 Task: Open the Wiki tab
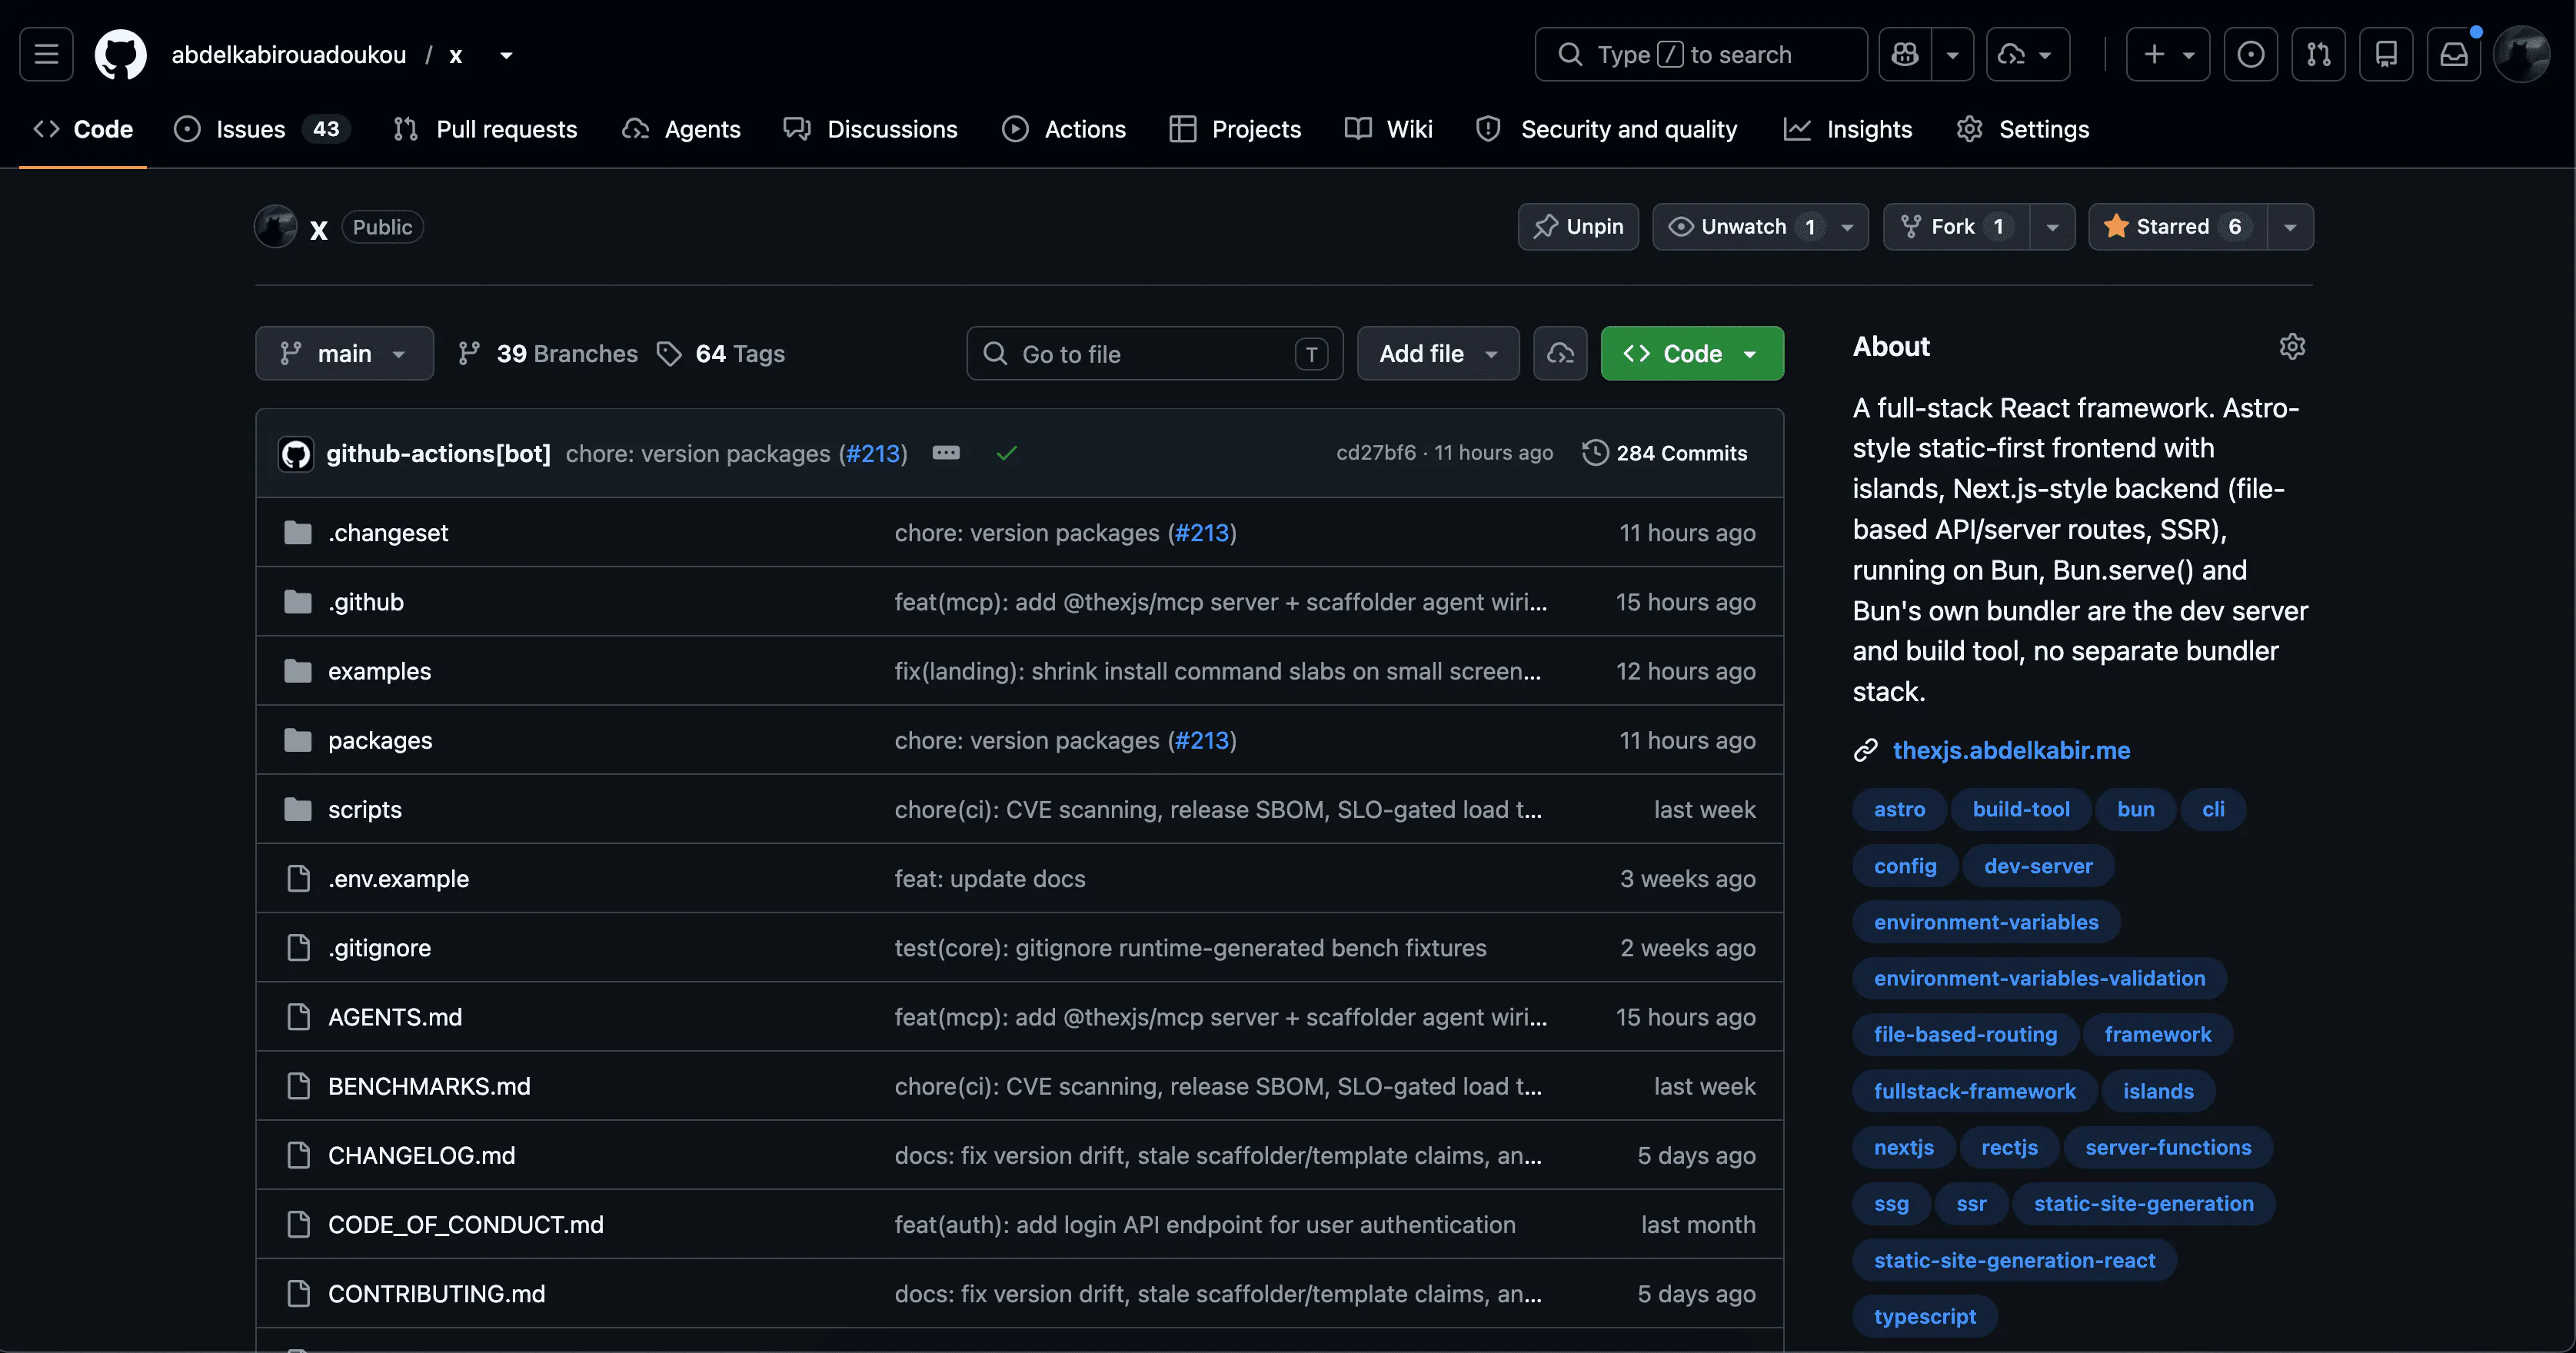[1389, 128]
